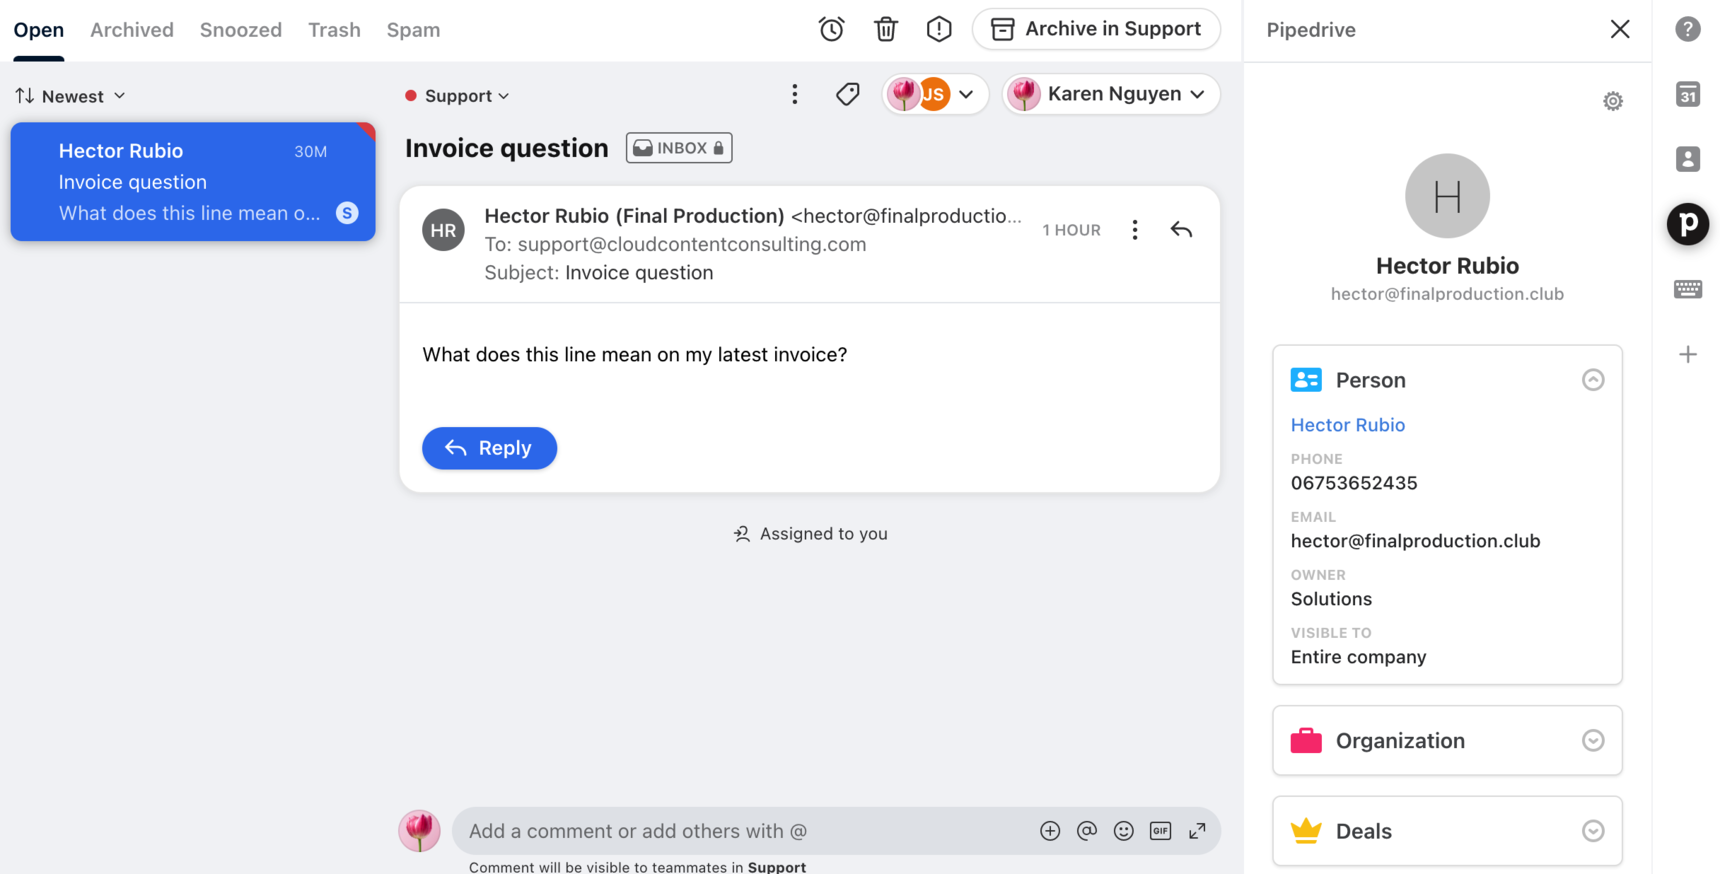Switch to the Trash tab
Image resolution: width=1720 pixels, height=874 pixels.
pos(334,30)
